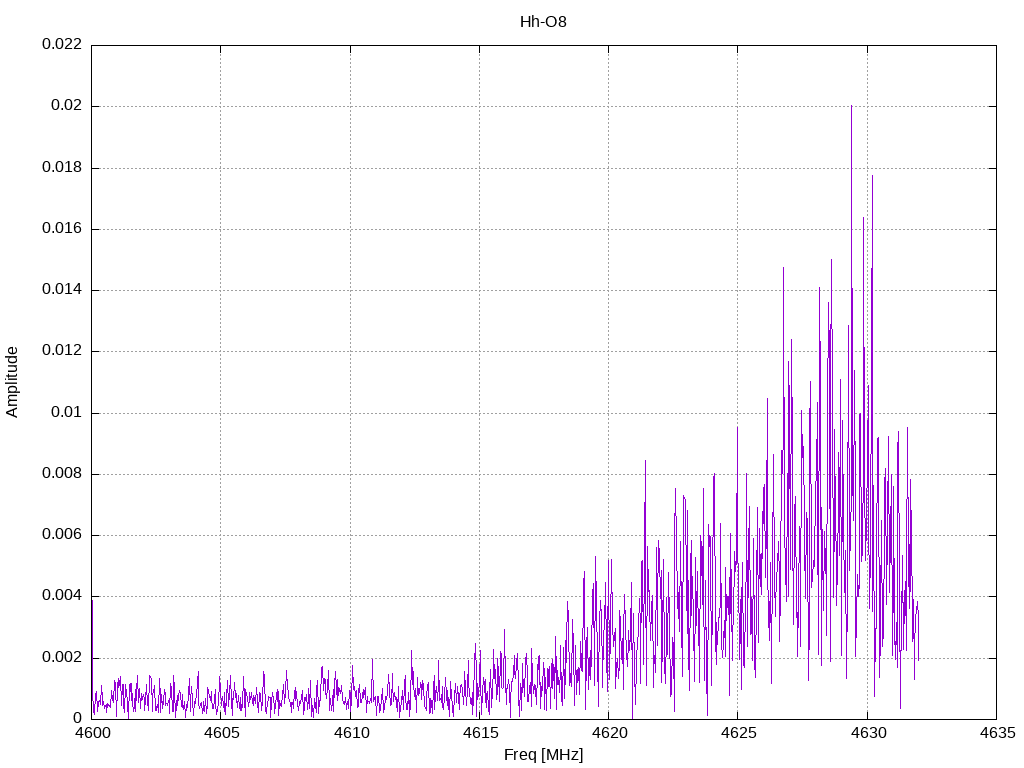Click the 4630 x-axis tick label
This screenshot has height=768, width=1024.
tap(866, 734)
